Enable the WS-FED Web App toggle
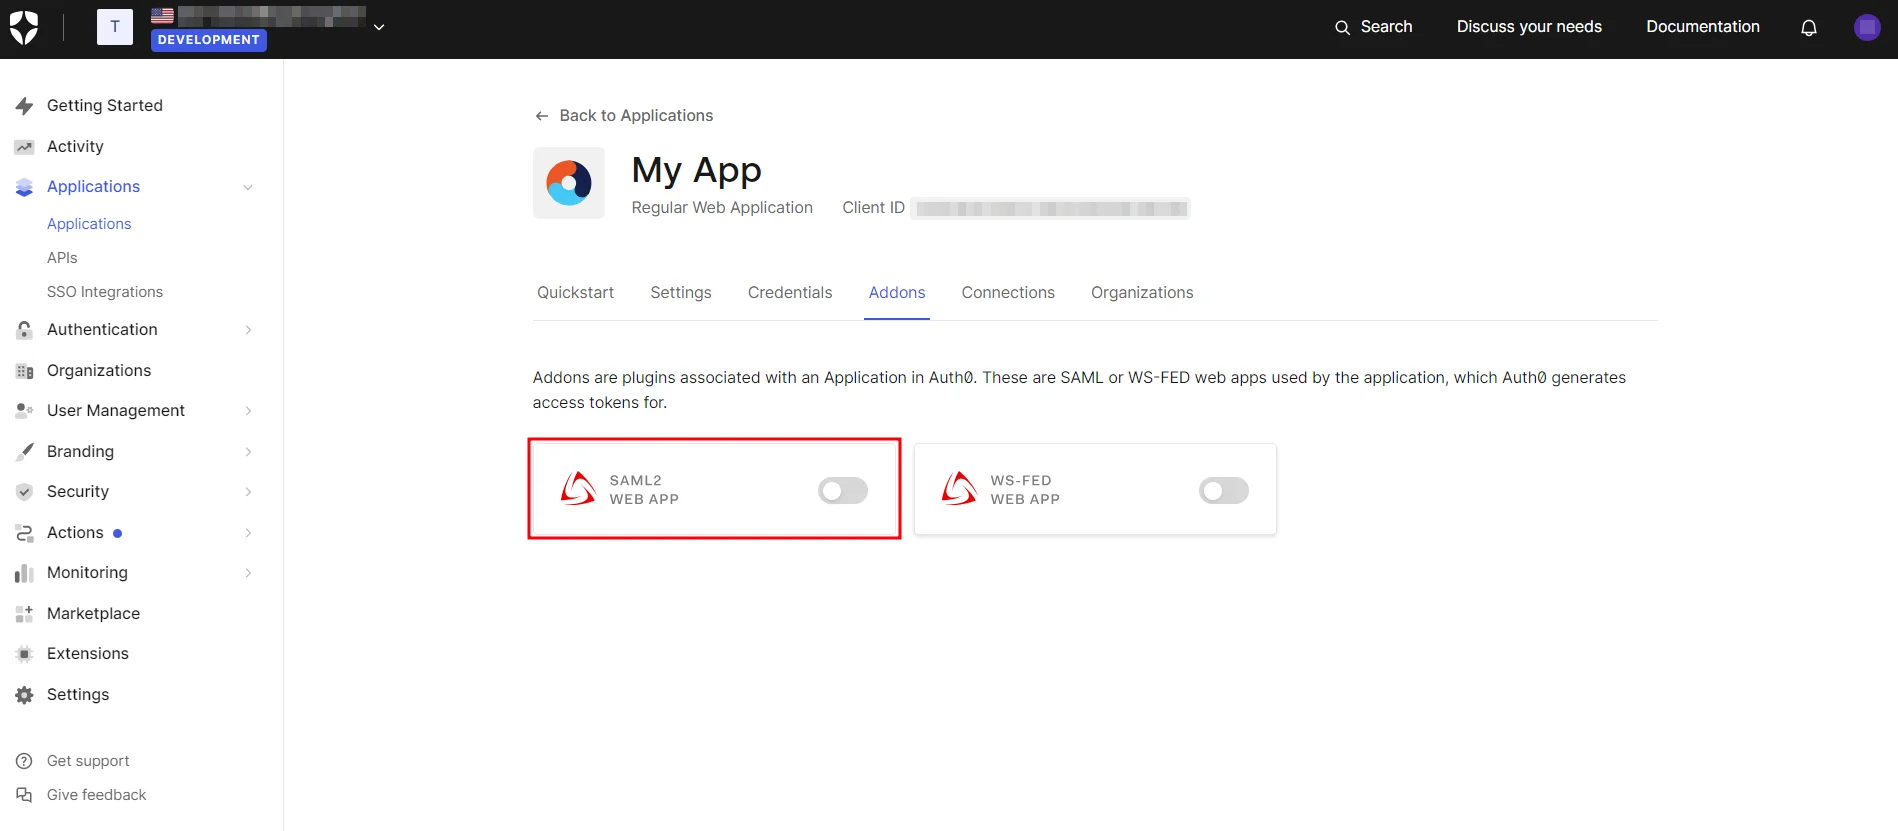The image size is (1898, 831). click(1224, 491)
